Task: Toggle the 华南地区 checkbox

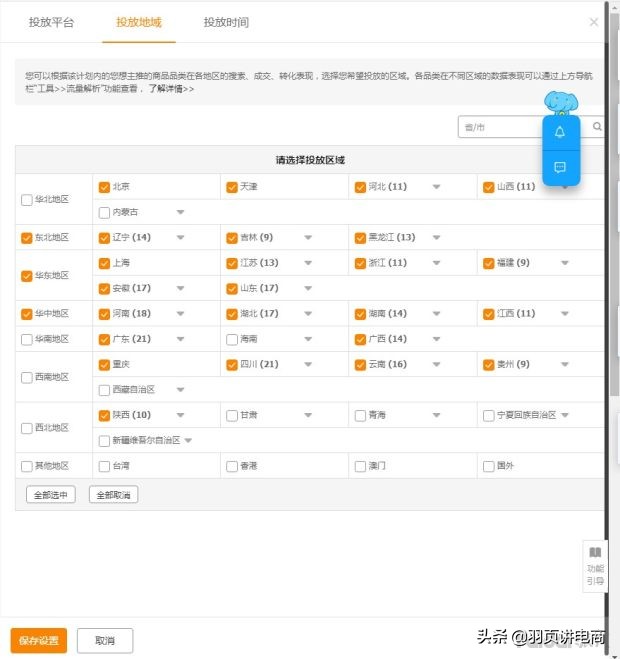Action: point(26,339)
